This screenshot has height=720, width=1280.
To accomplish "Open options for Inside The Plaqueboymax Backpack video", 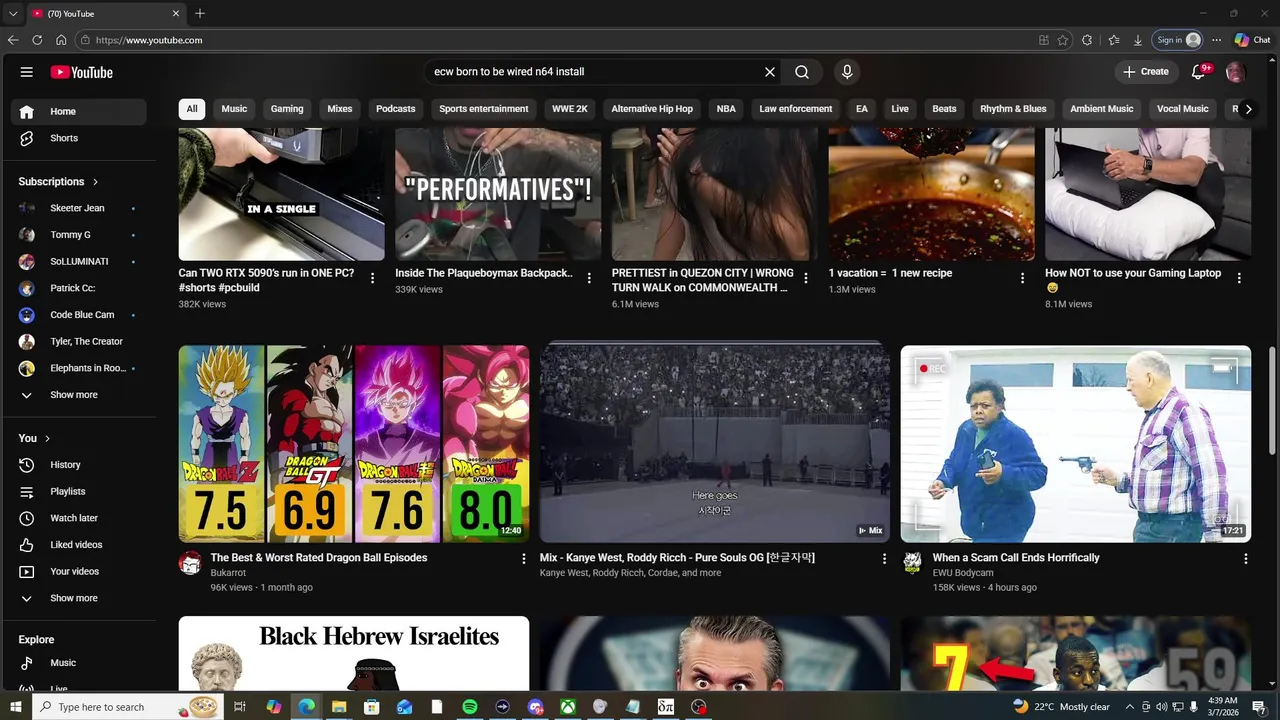I will 589,278.
